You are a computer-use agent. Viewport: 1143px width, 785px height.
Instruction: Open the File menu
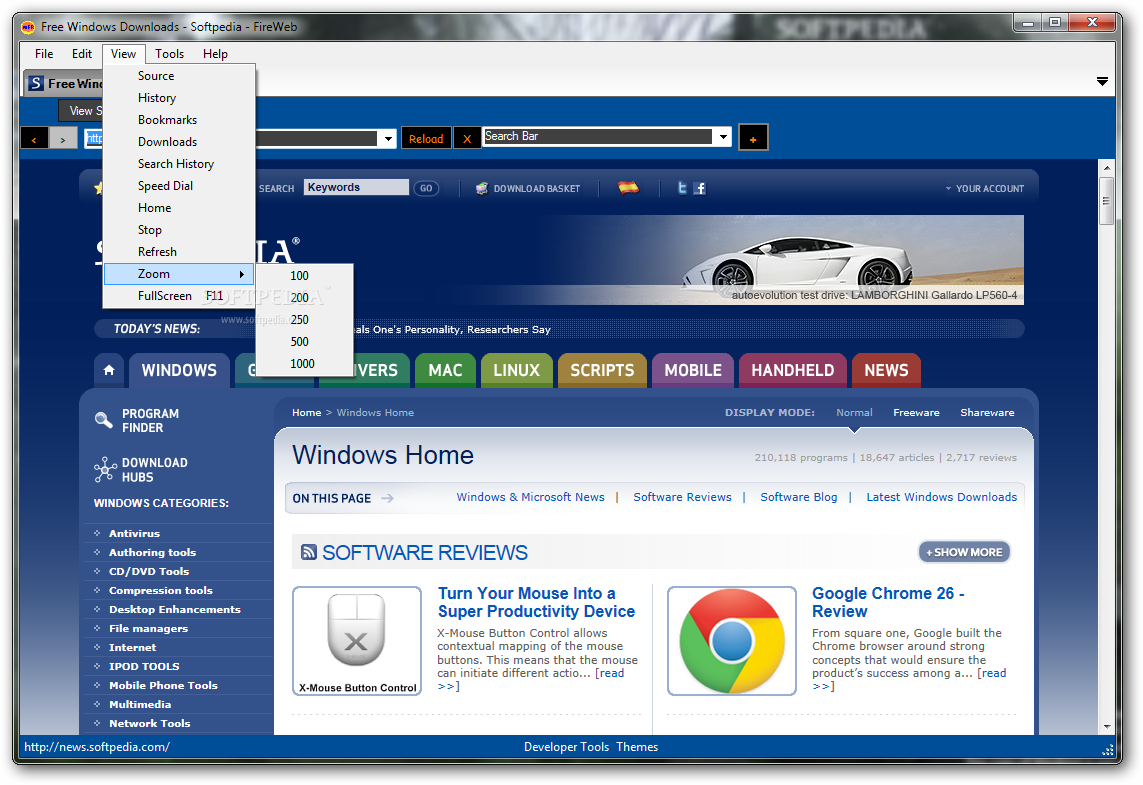point(44,54)
